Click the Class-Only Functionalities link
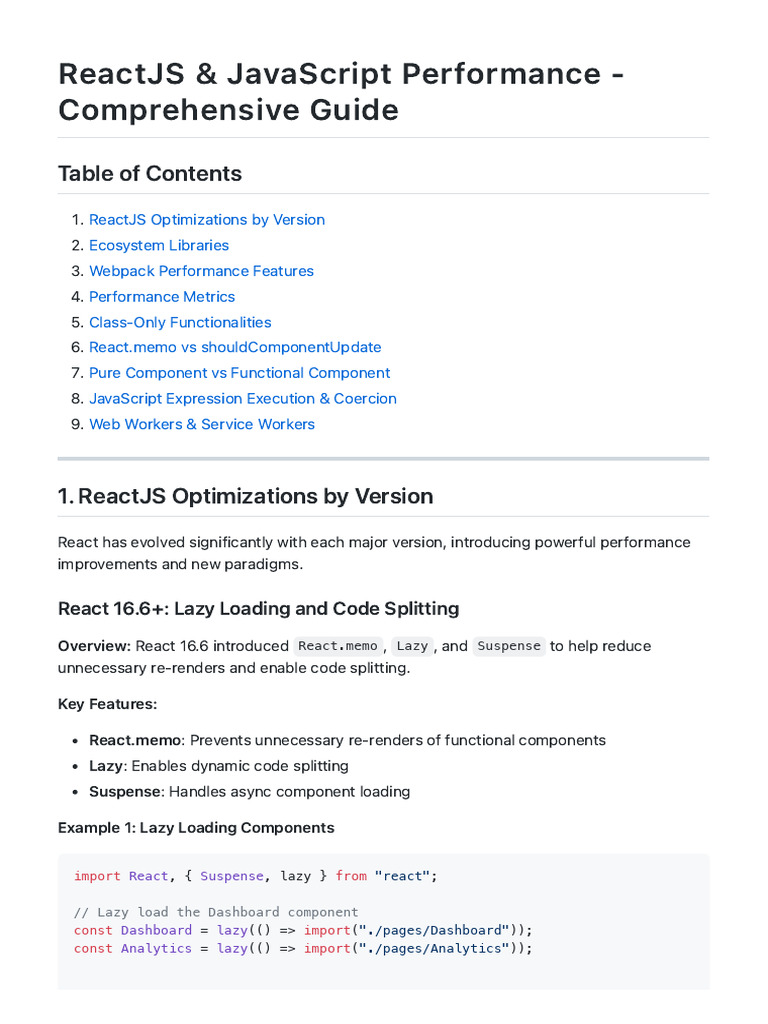 [180, 322]
